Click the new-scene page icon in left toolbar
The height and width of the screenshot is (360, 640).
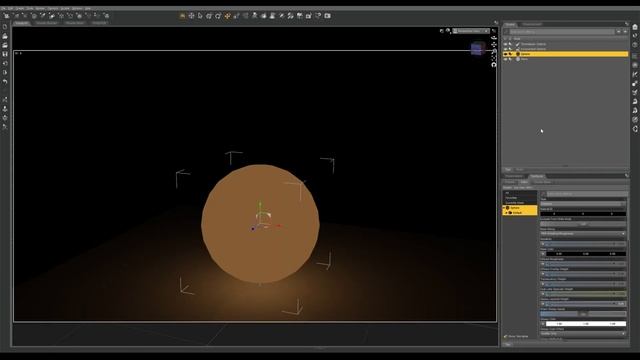(5, 27)
